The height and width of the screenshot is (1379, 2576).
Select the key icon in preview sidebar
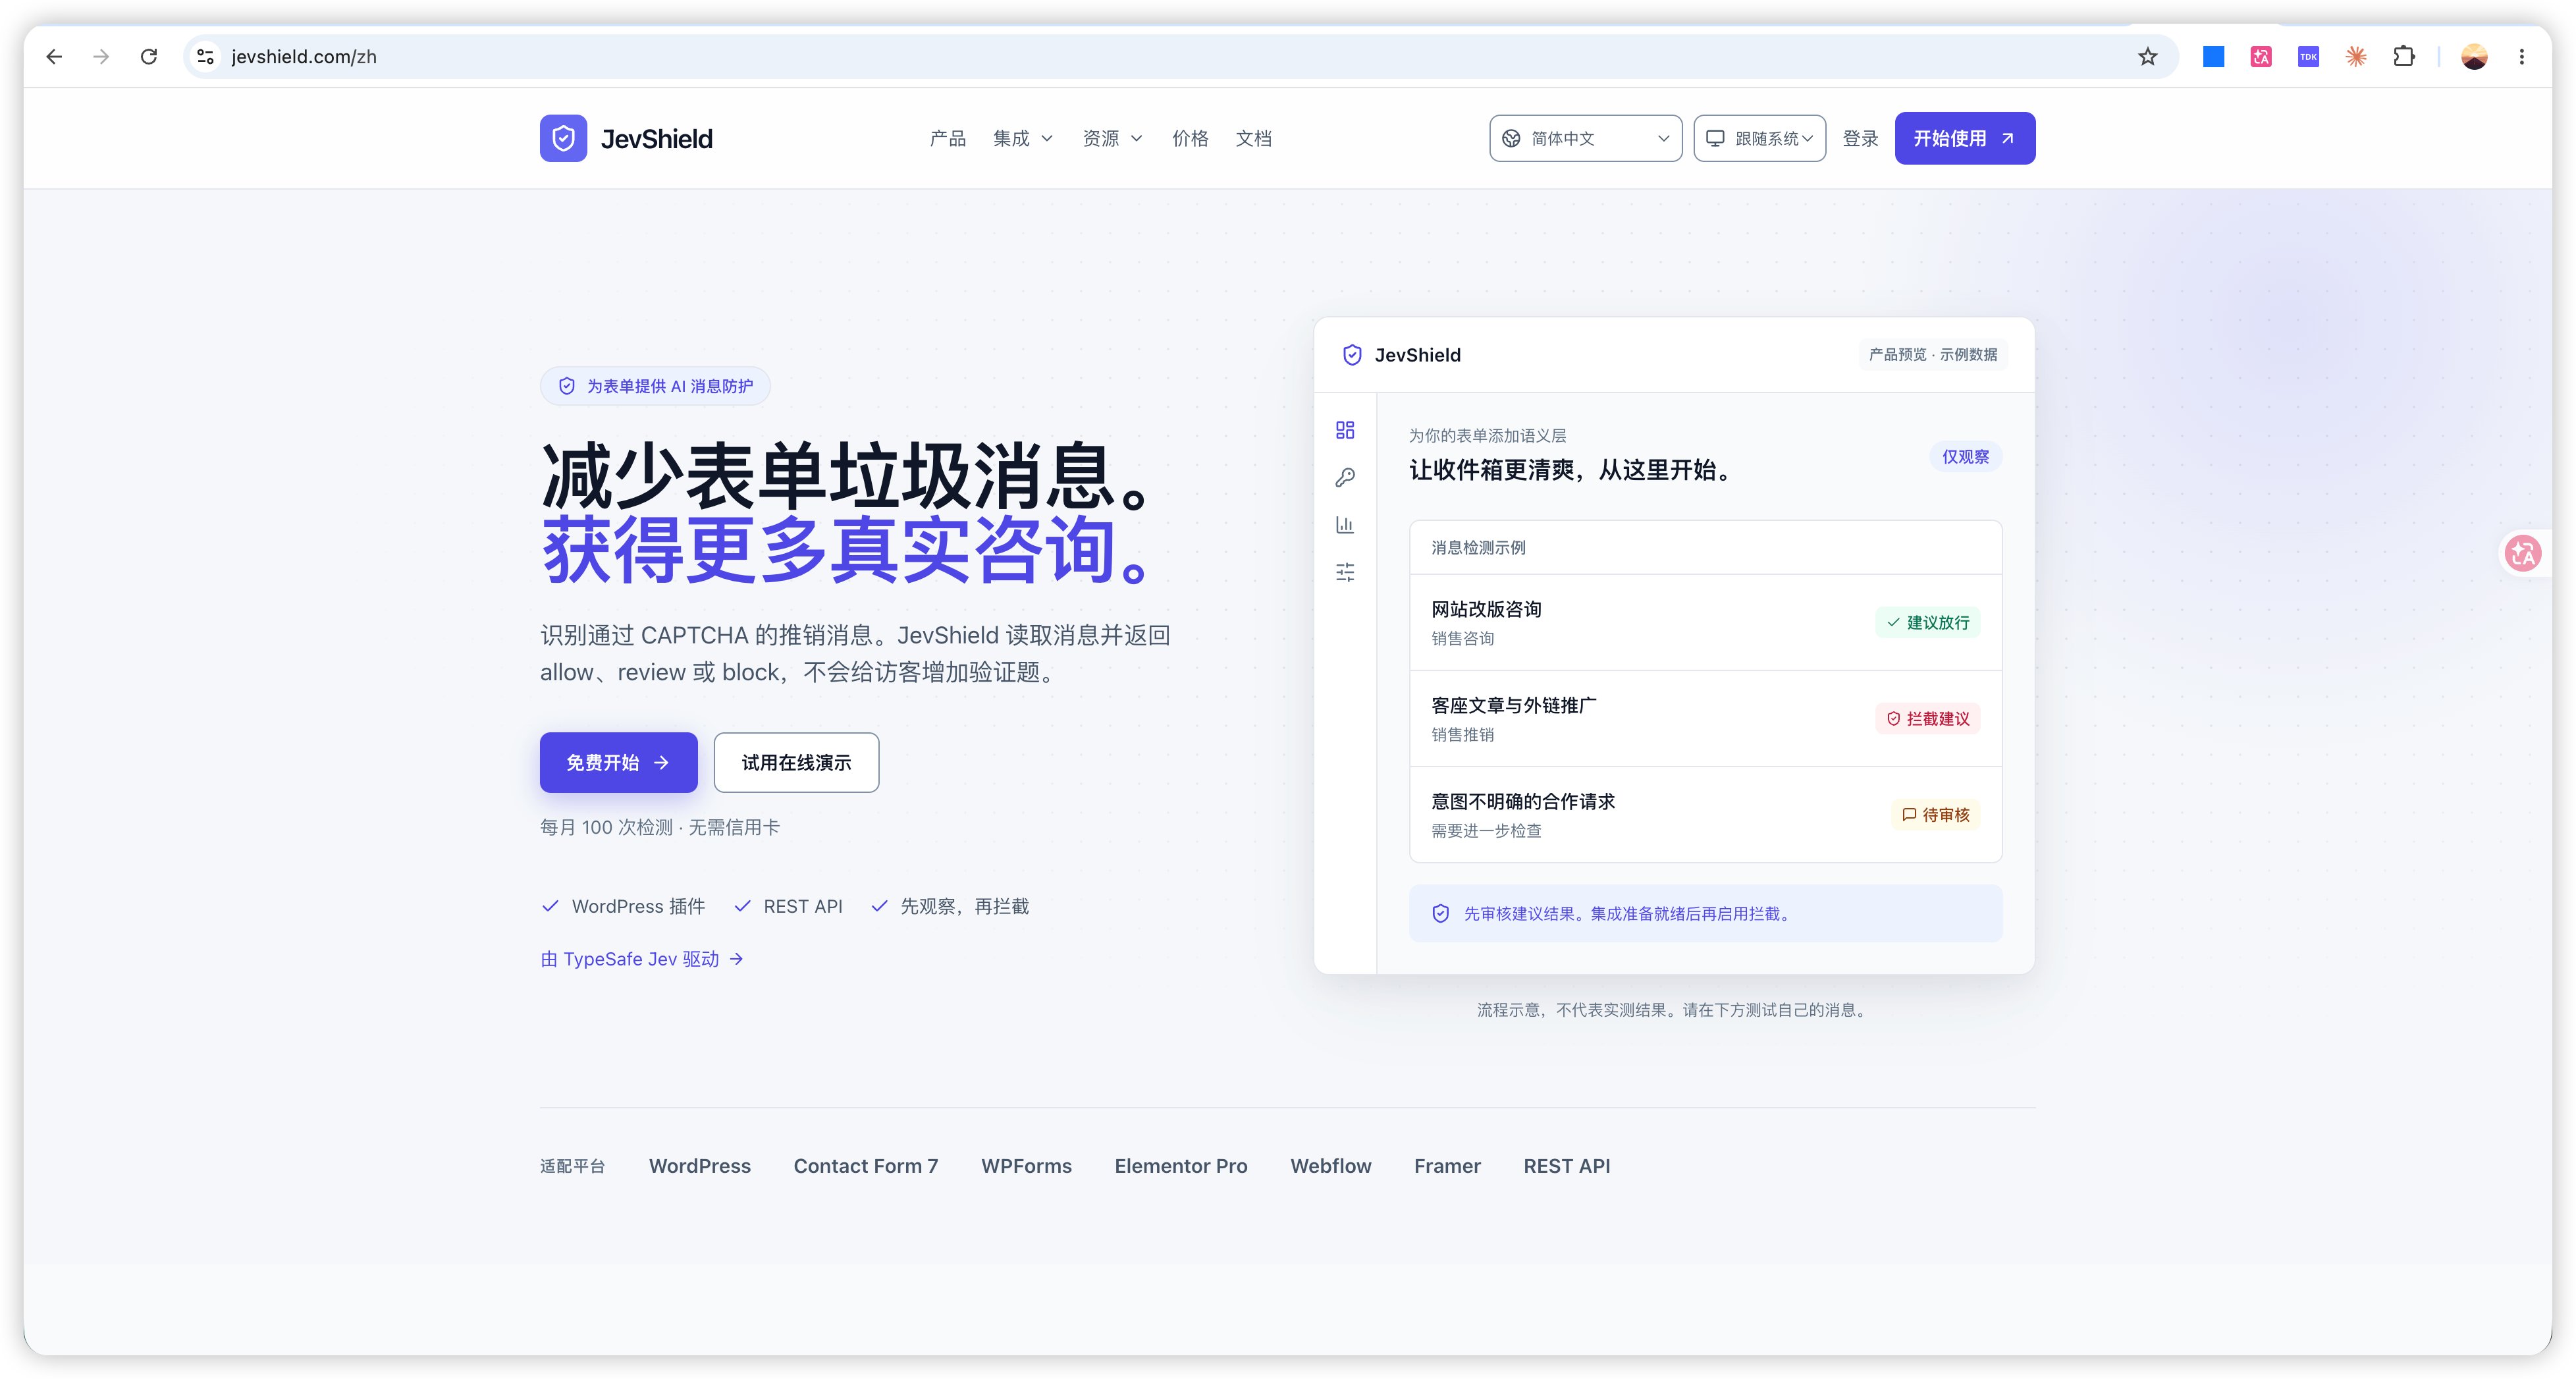click(x=1345, y=478)
